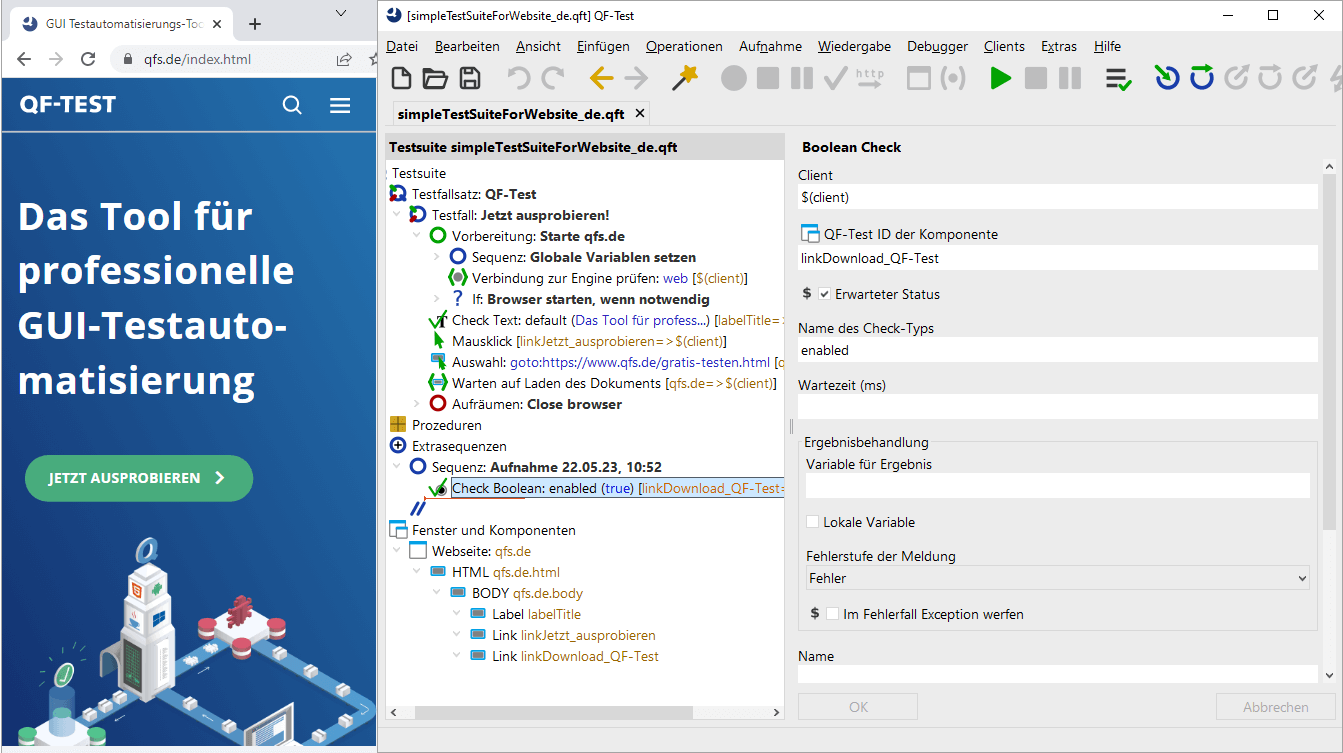Viewport: 1343px width, 753px height.
Task: Click share icon in browser address bar
Action: pos(344,59)
